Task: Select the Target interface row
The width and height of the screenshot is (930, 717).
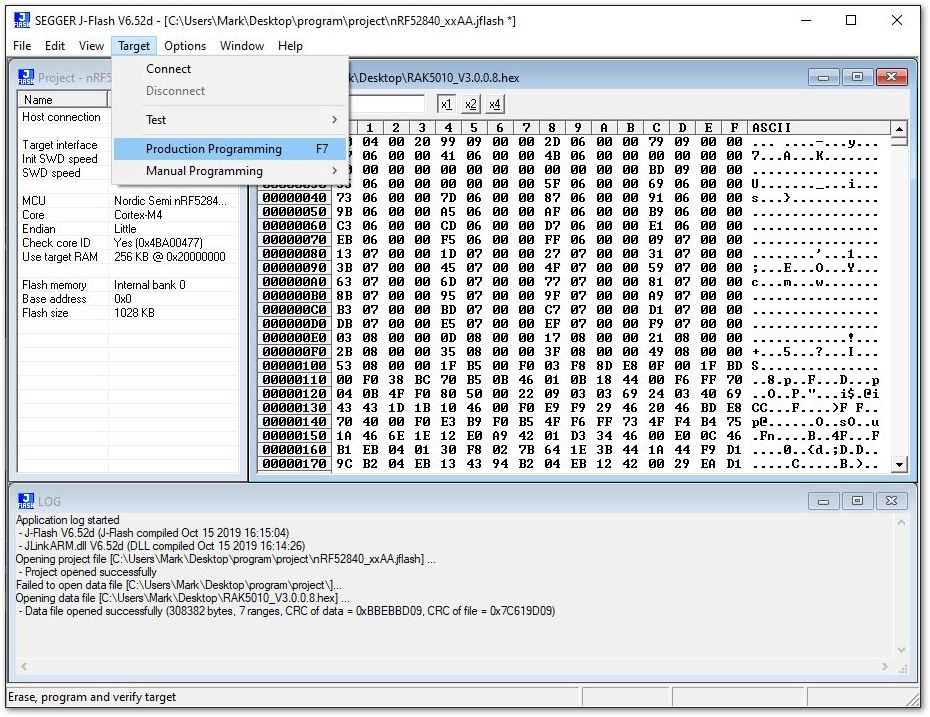Action: [60, 145]
